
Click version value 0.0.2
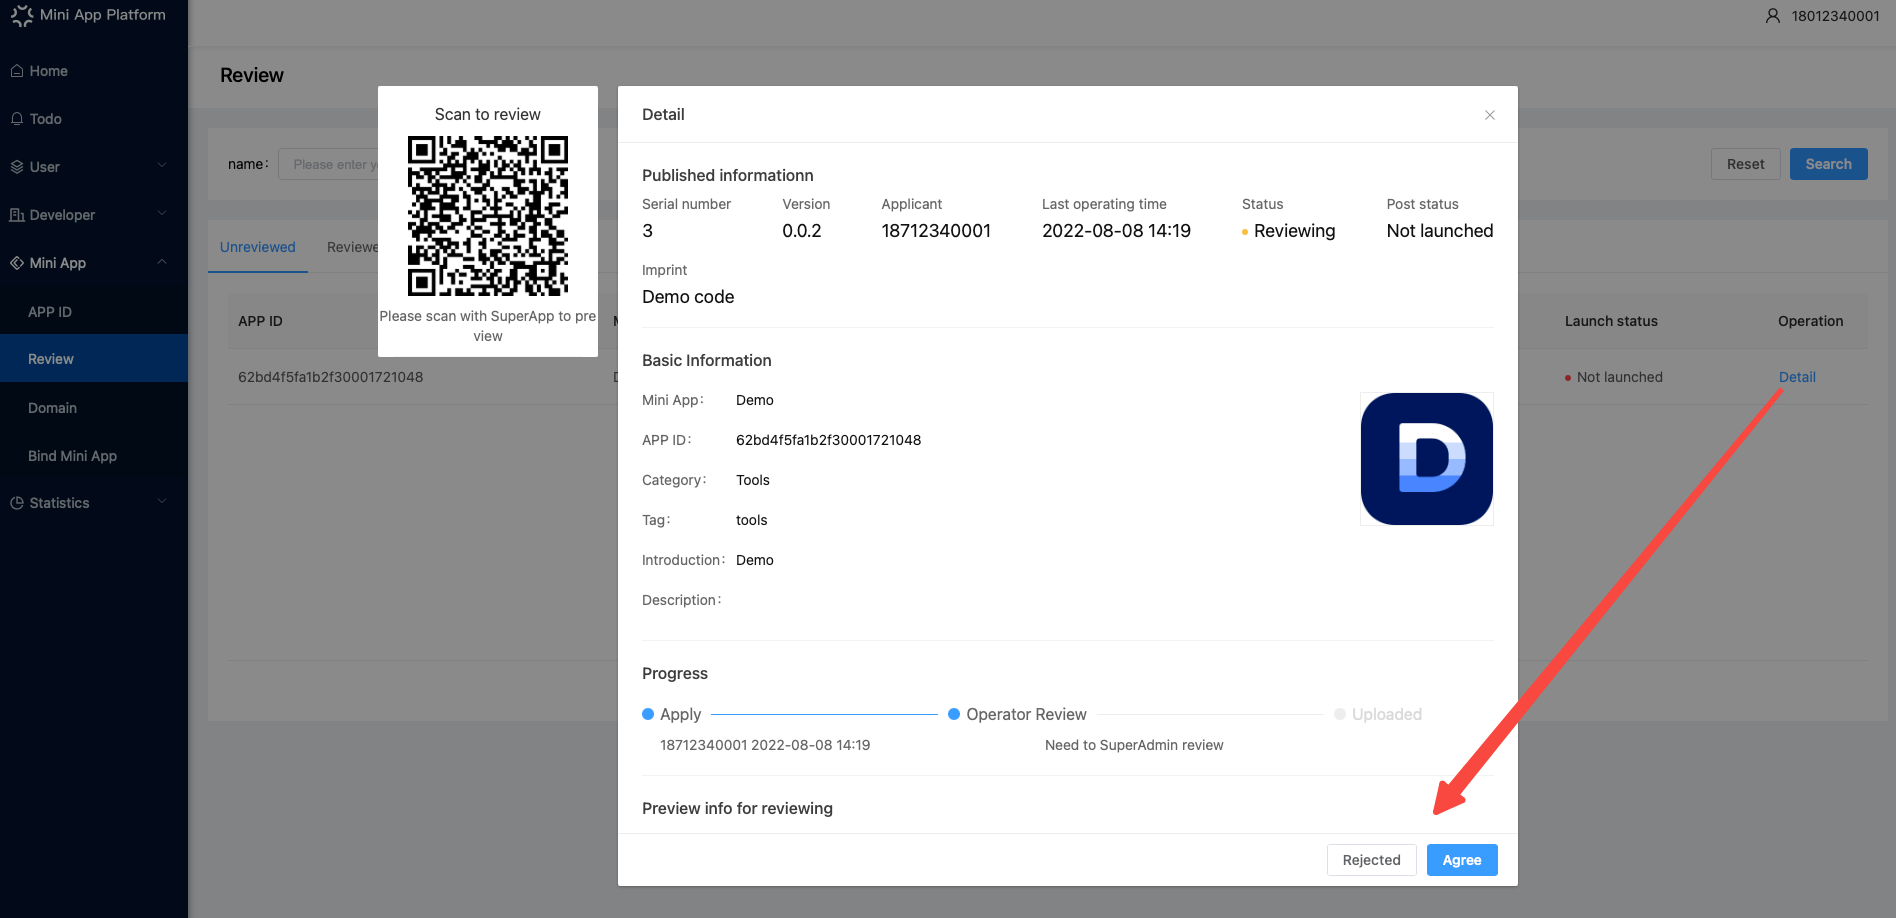(802, 231)
